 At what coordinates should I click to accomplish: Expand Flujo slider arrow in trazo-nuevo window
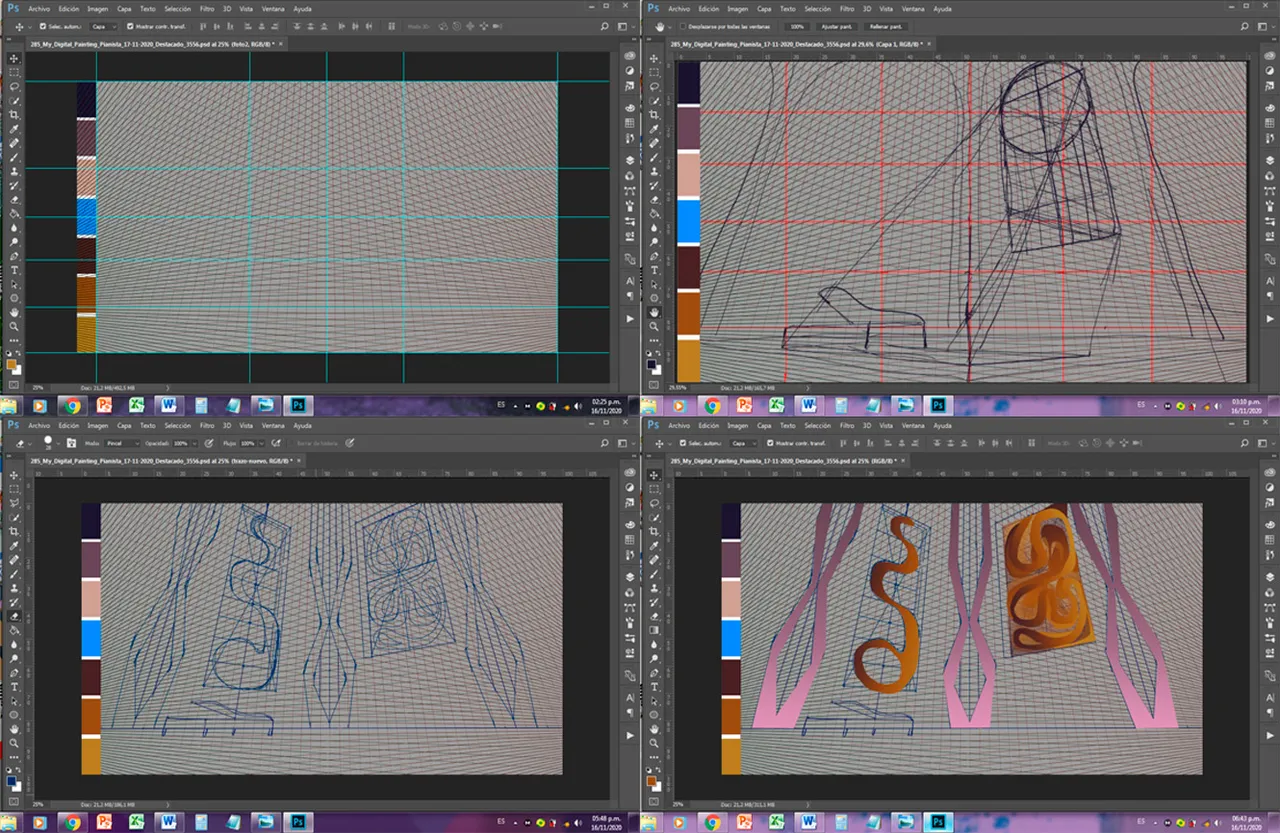tap(261, 443)
